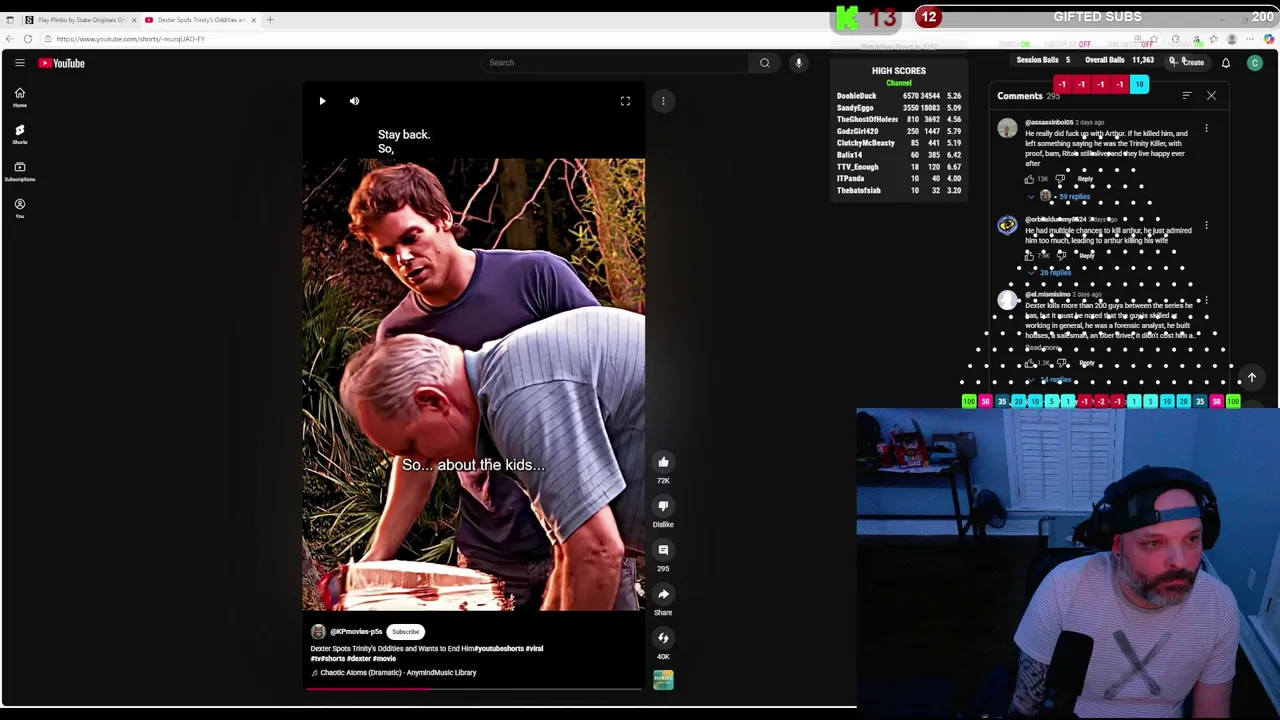
Task: Click the assassinboi05 commenter avatar
Action: click(x=1007, y=128)
